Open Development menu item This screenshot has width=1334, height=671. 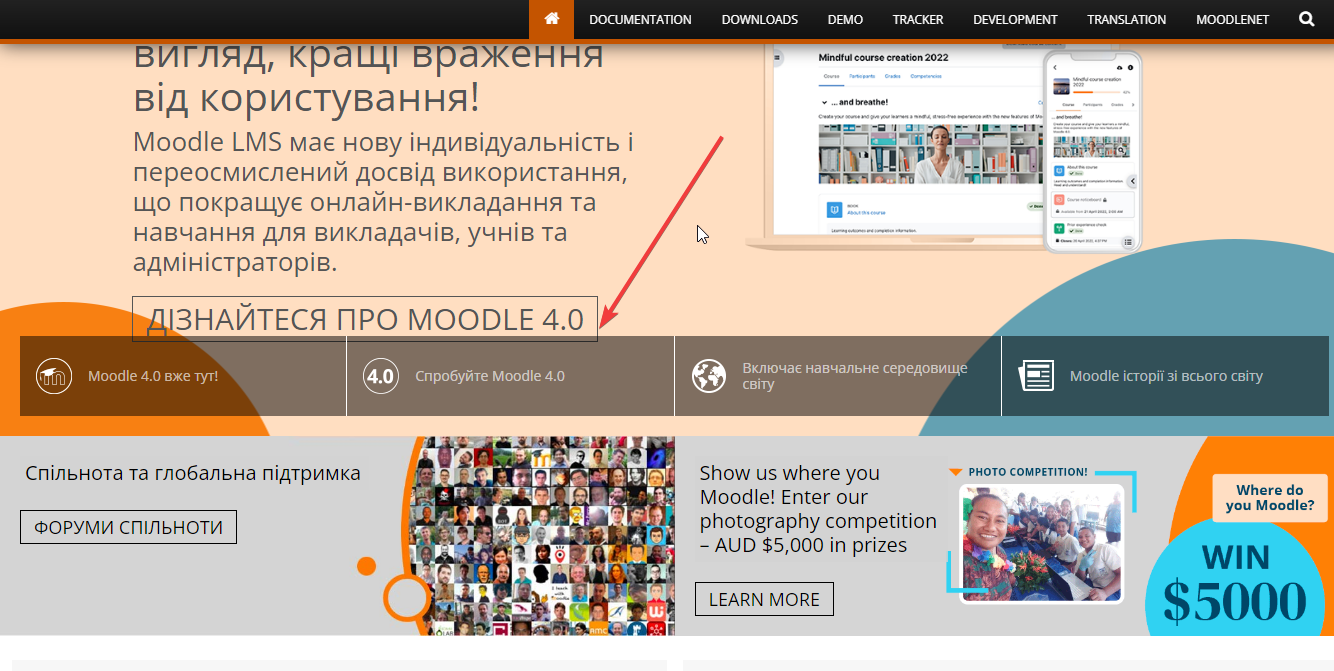[1015, 19]
